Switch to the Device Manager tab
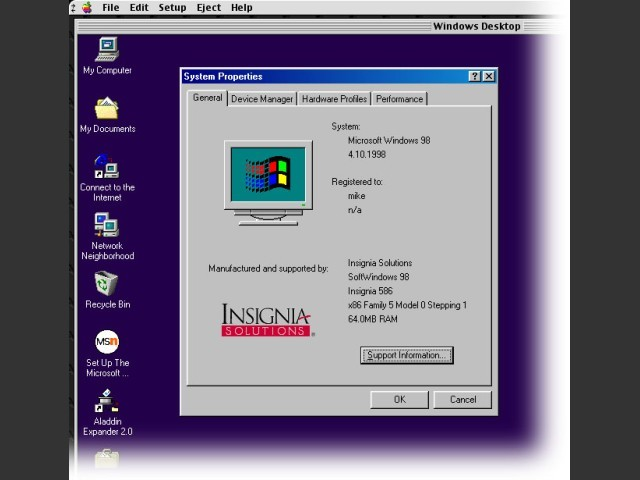 tap(262, 99)
